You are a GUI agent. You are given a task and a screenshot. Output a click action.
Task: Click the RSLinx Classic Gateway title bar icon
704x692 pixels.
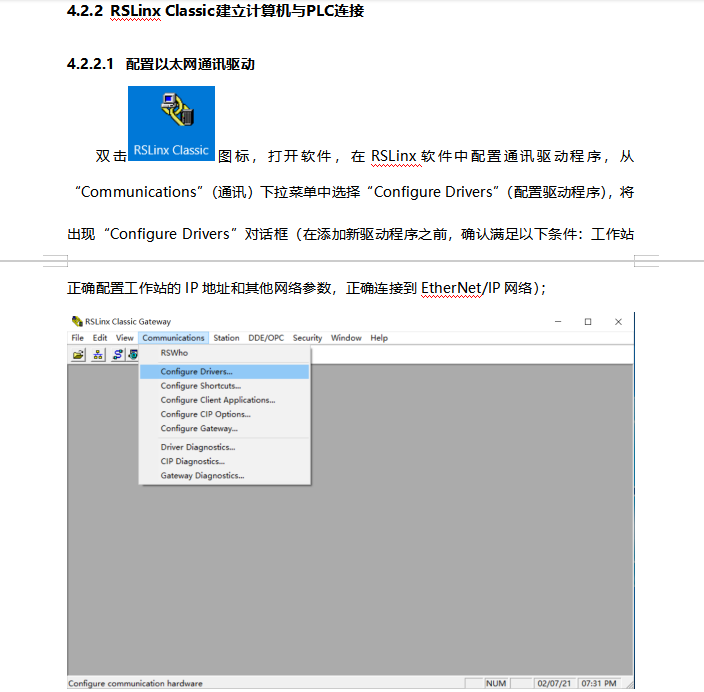point(77,322)
